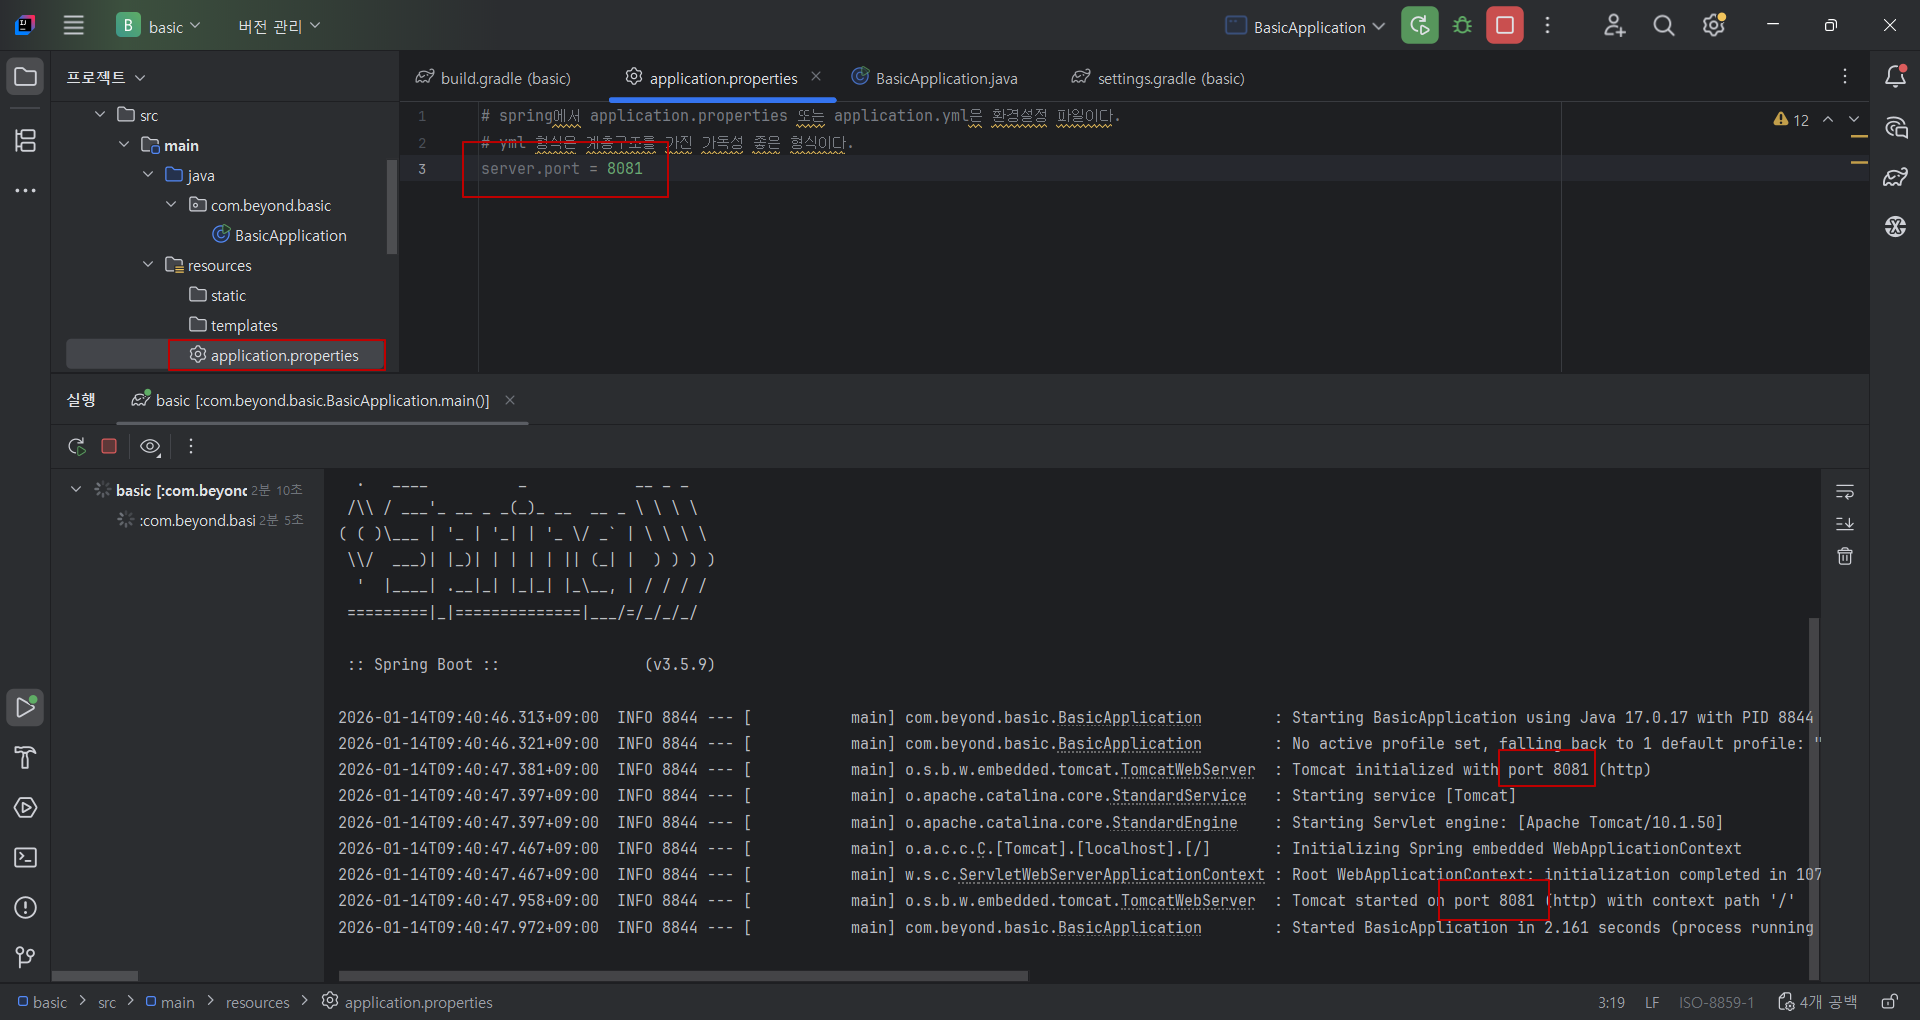This screenshot has width=1920, height=1020.
Task: Toggle soft-wrap in the console
Action: pyautogui.click(x=1845, y=492)
